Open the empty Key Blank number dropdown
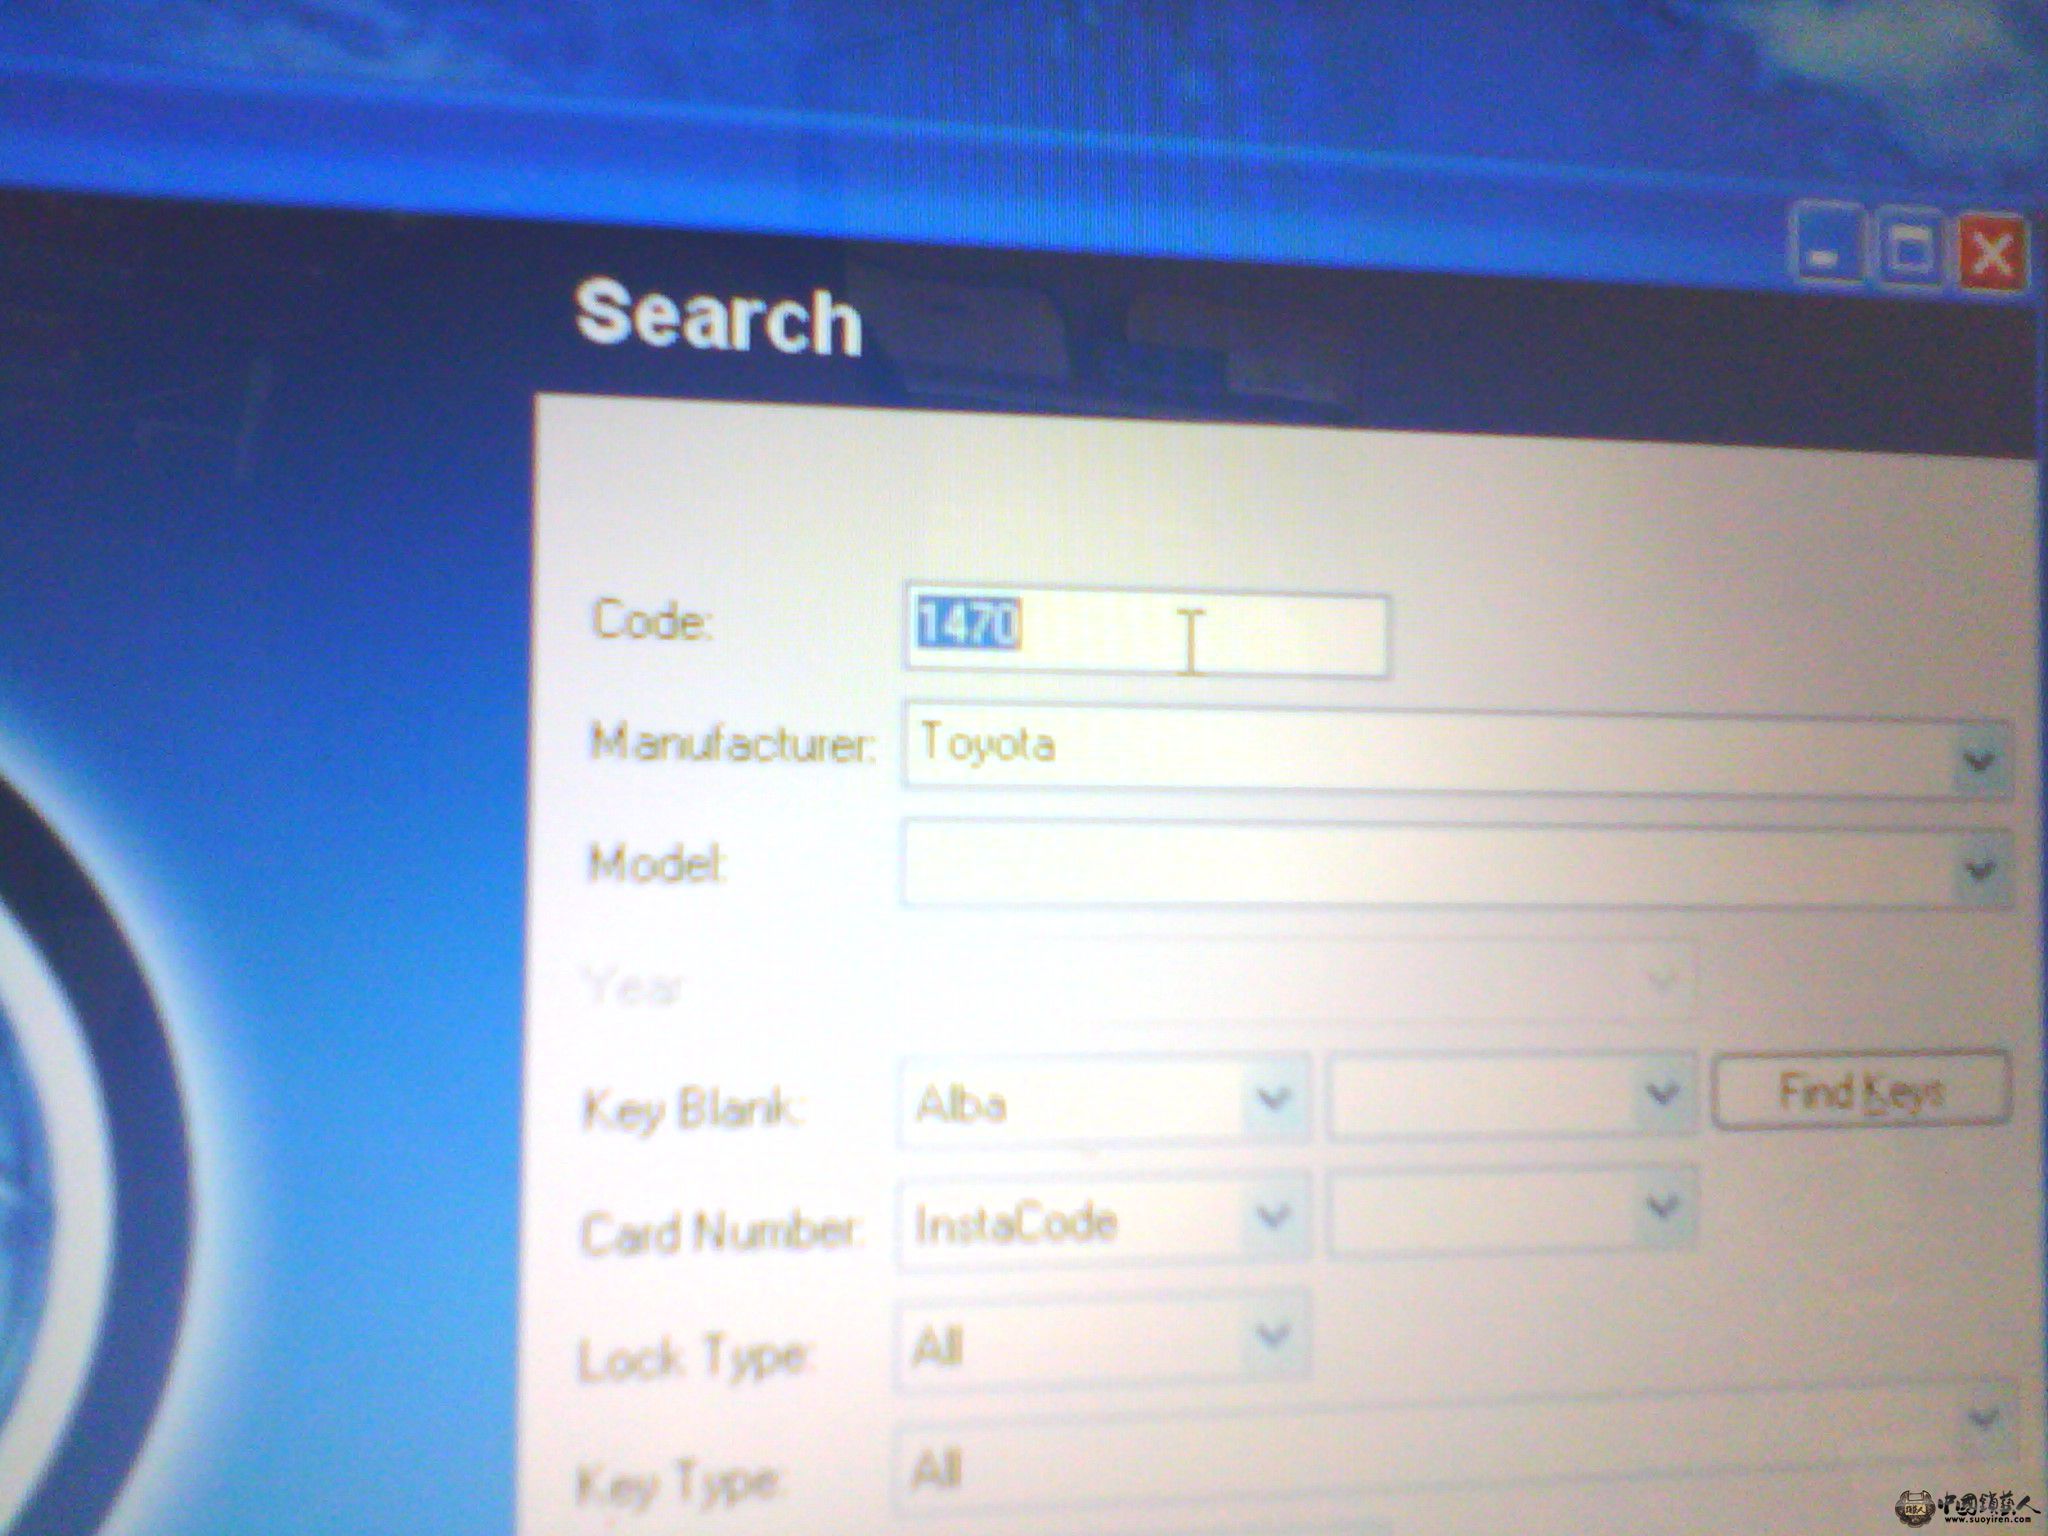This screenshot has height=1536, width=2048. click(1512, 1095)
